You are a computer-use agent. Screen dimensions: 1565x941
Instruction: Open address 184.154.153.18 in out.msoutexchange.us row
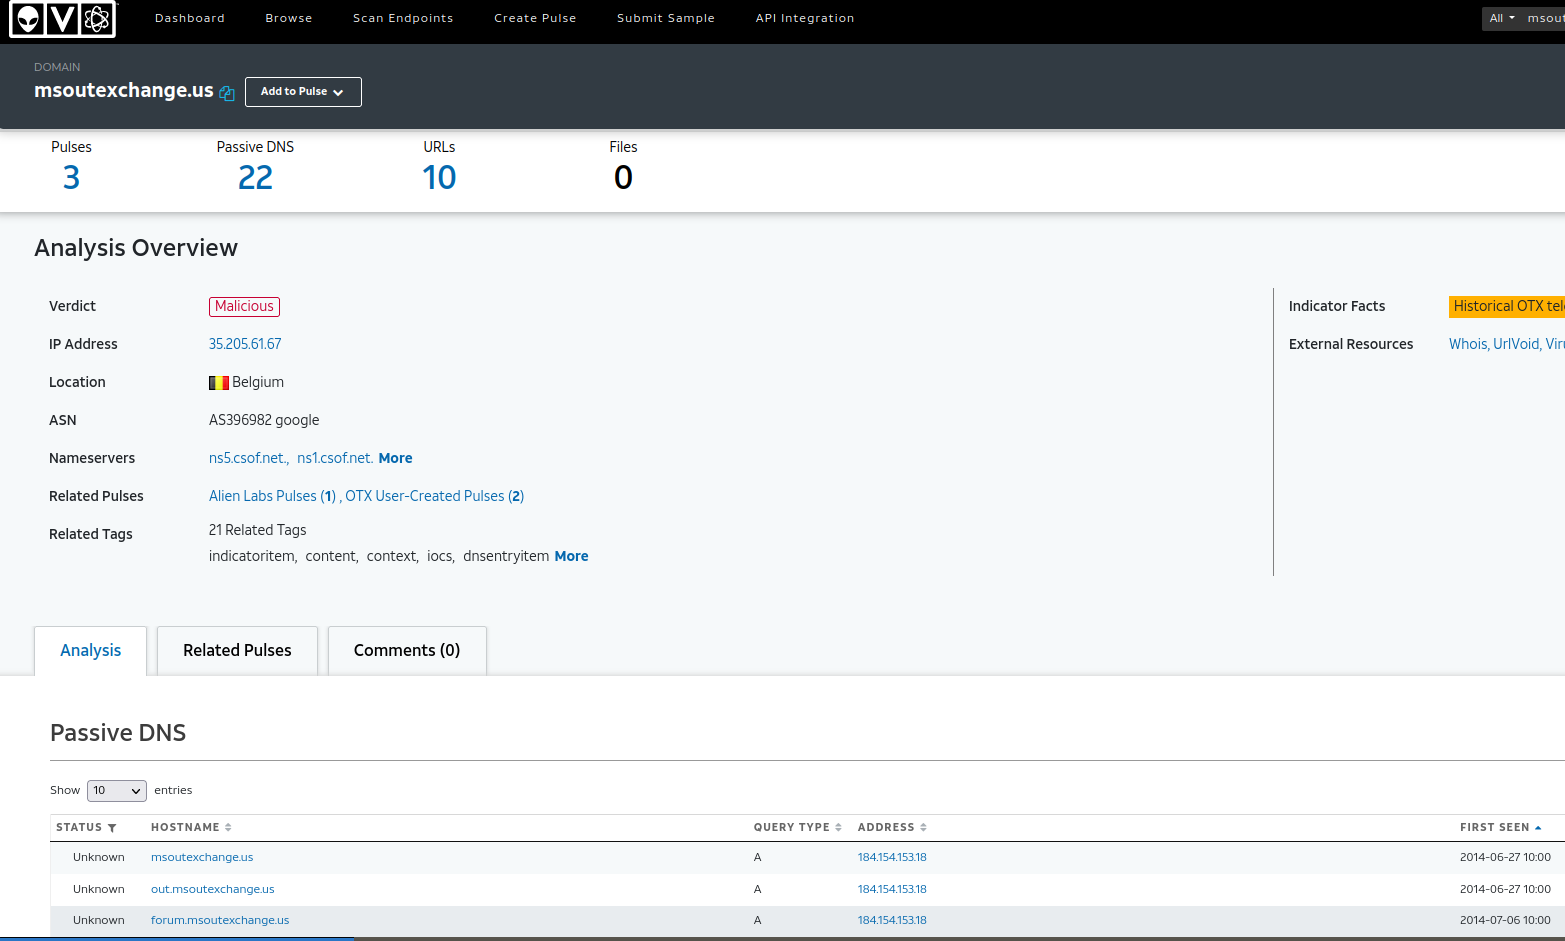(x=892, y=890)
